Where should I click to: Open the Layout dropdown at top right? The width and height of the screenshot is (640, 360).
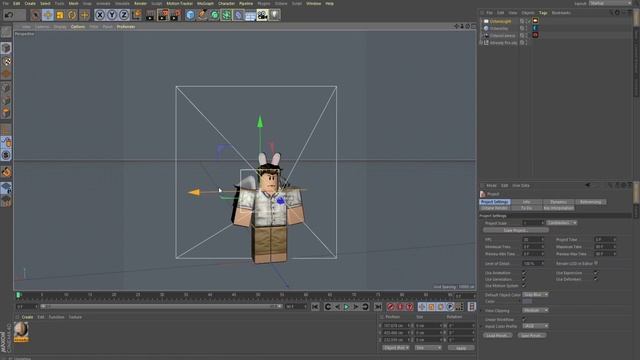tap(610, 3)
